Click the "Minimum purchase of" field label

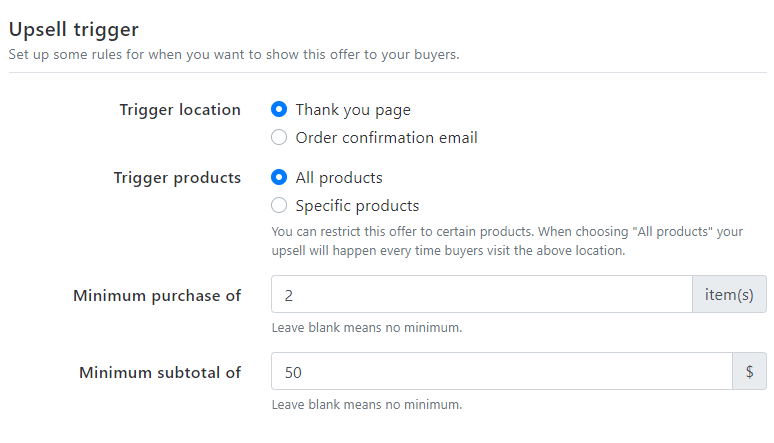[x=157, y=295]
